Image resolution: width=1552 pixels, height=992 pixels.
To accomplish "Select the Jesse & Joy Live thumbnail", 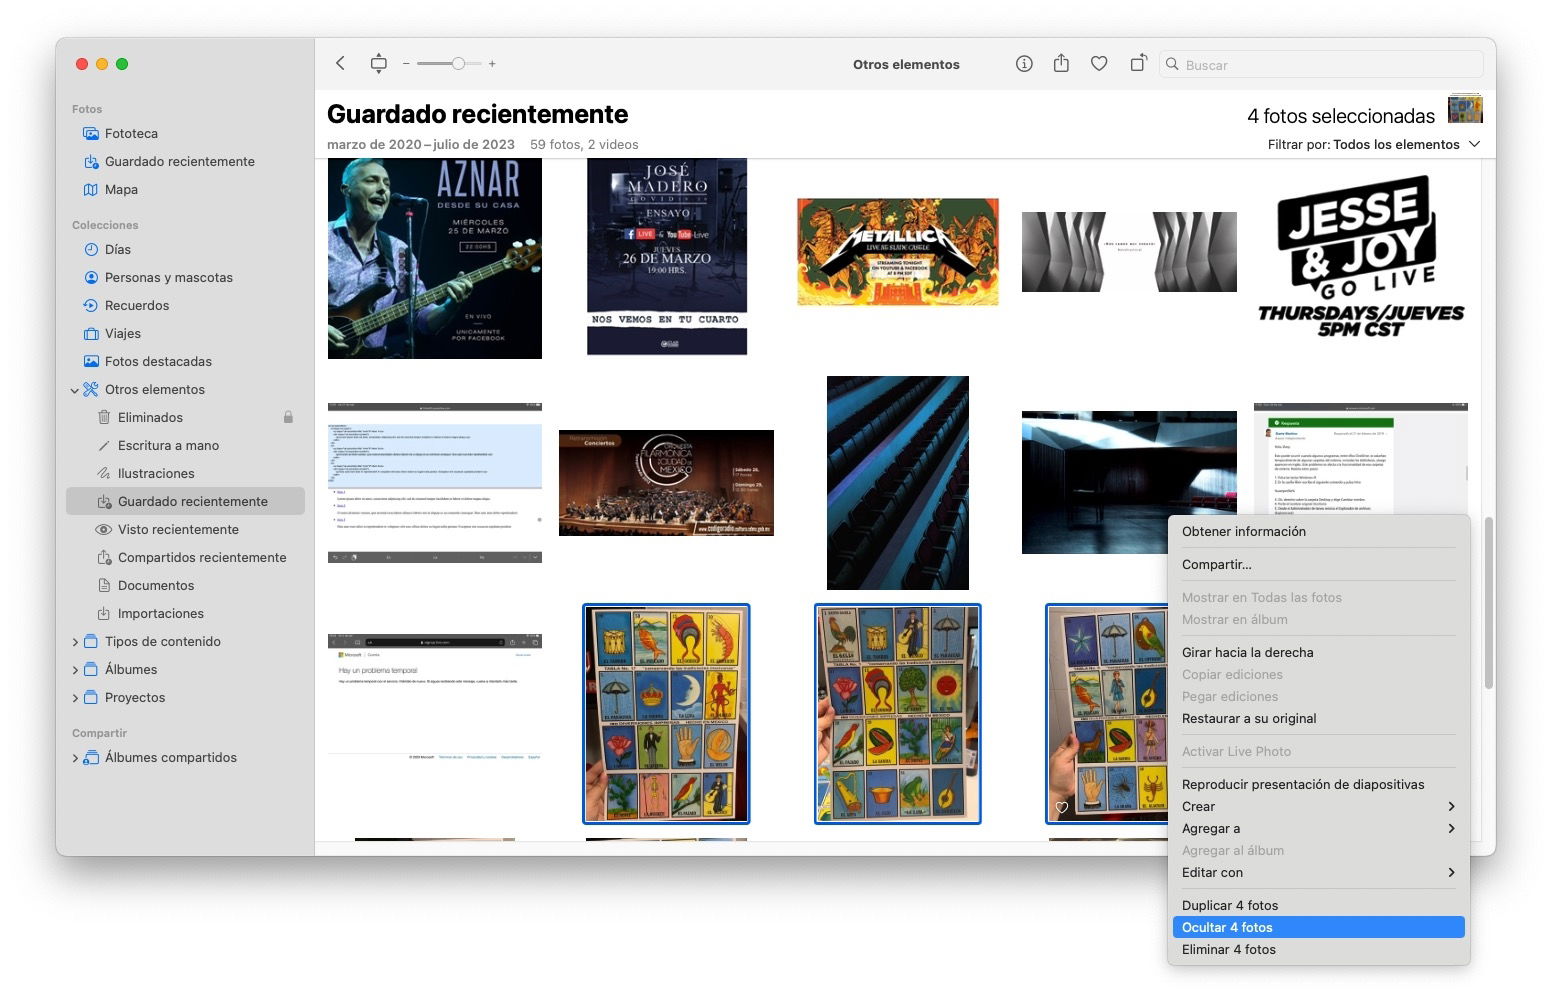I will click(1360, 257).
